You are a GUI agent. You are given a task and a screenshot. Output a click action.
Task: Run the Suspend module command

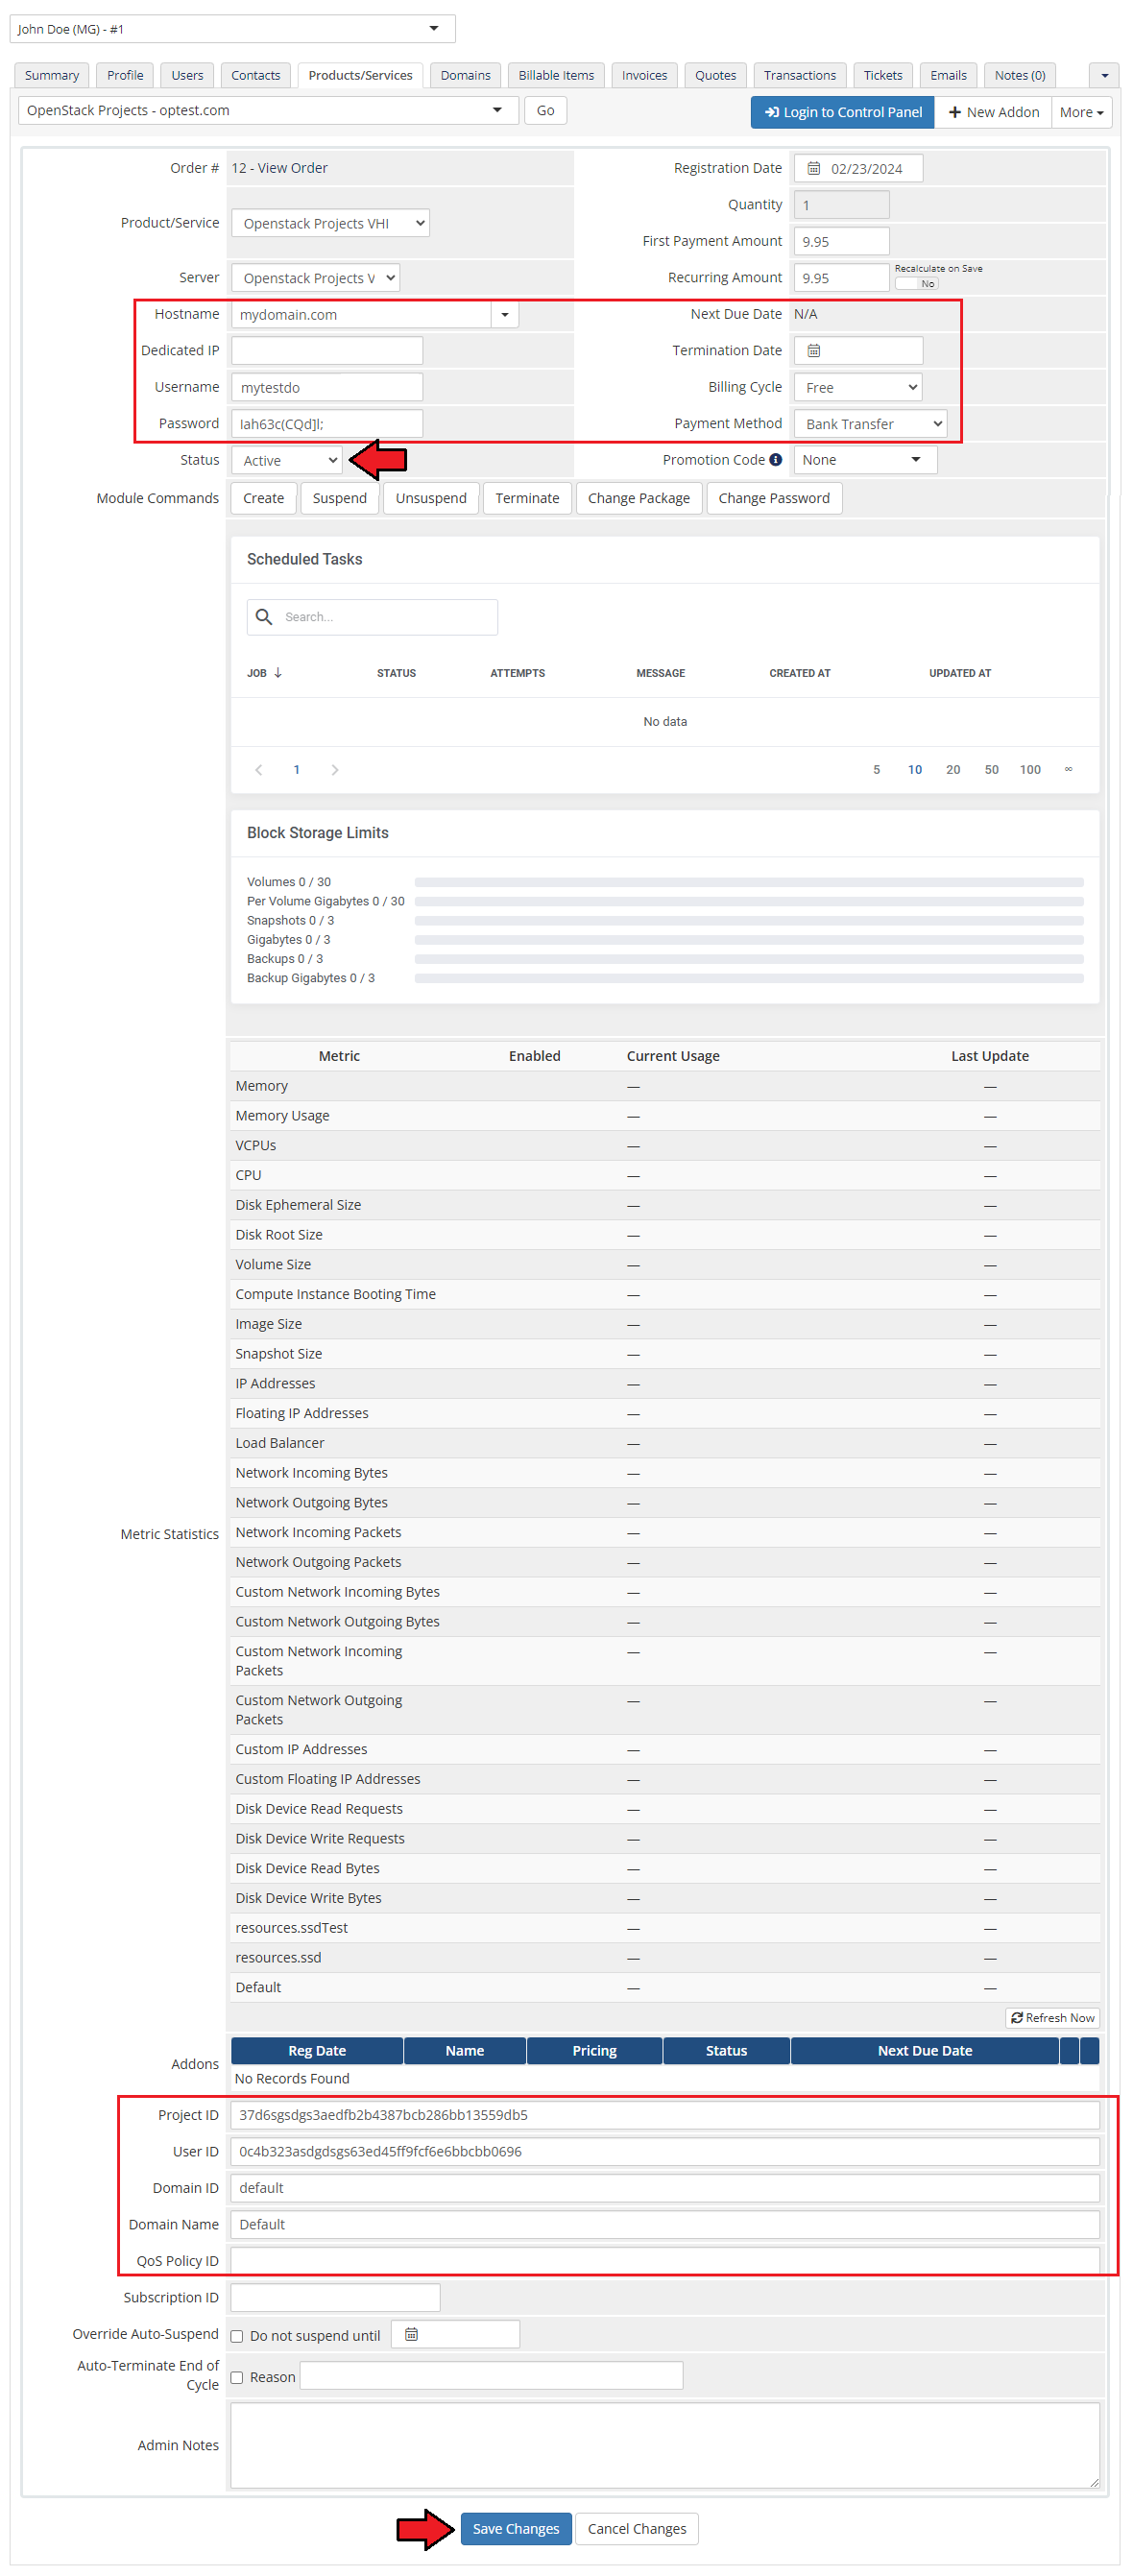tap(339, 498)
